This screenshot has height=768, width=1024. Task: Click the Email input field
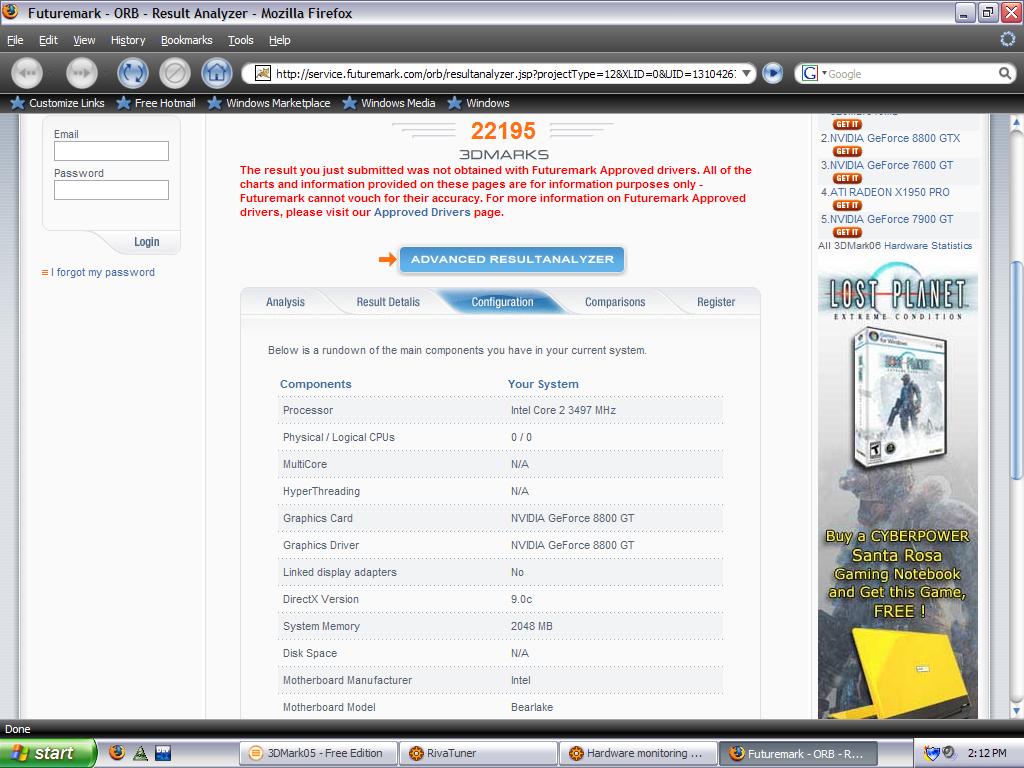coord(111,151)
